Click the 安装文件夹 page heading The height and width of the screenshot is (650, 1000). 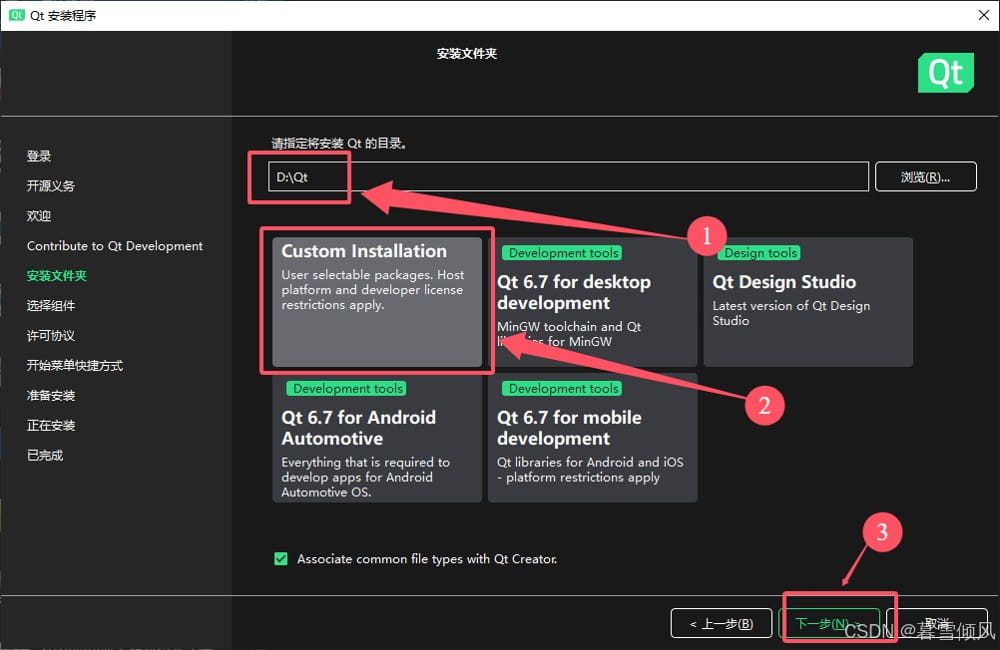click(x=467, y=54)
